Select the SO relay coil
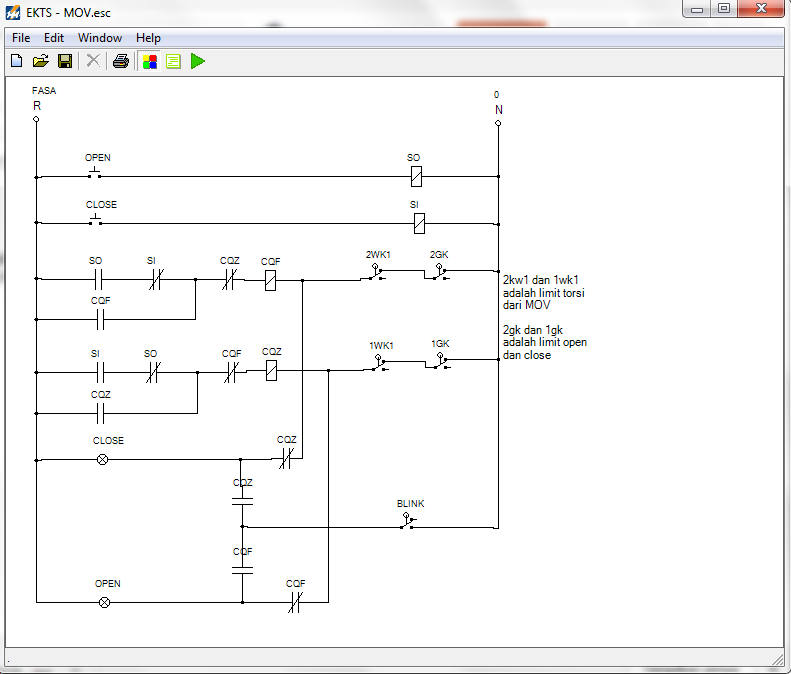Image resolution: width=791 pixels, height=674 pixels. point(416,177)
